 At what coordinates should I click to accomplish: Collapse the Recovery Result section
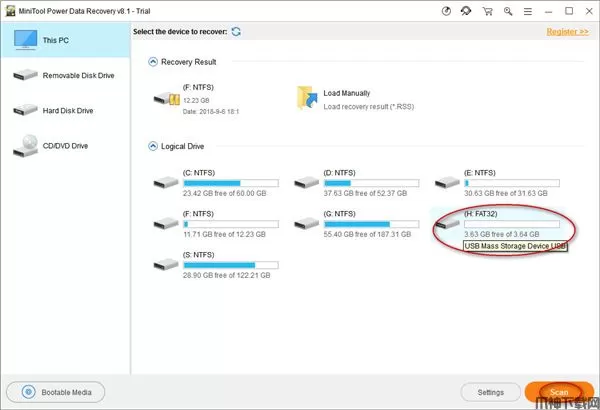[x=153, y=63]
